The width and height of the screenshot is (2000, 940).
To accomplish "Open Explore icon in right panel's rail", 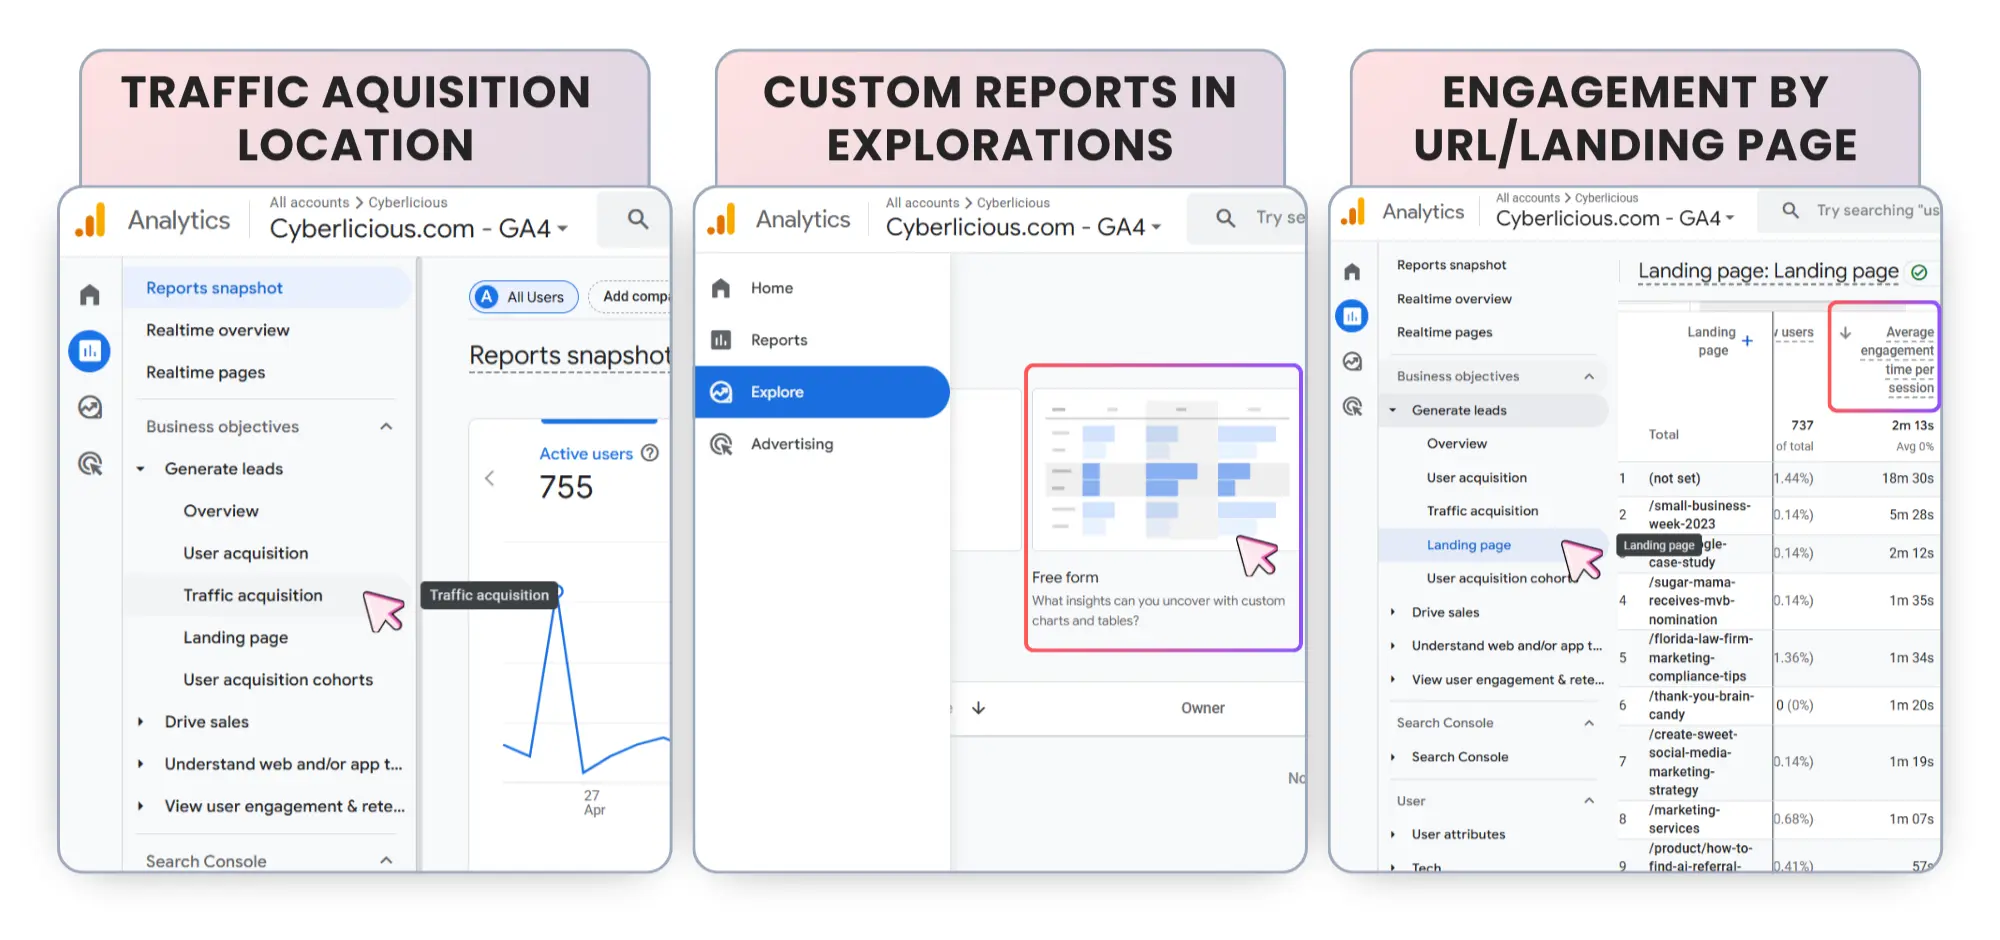I will point(1352,362).
